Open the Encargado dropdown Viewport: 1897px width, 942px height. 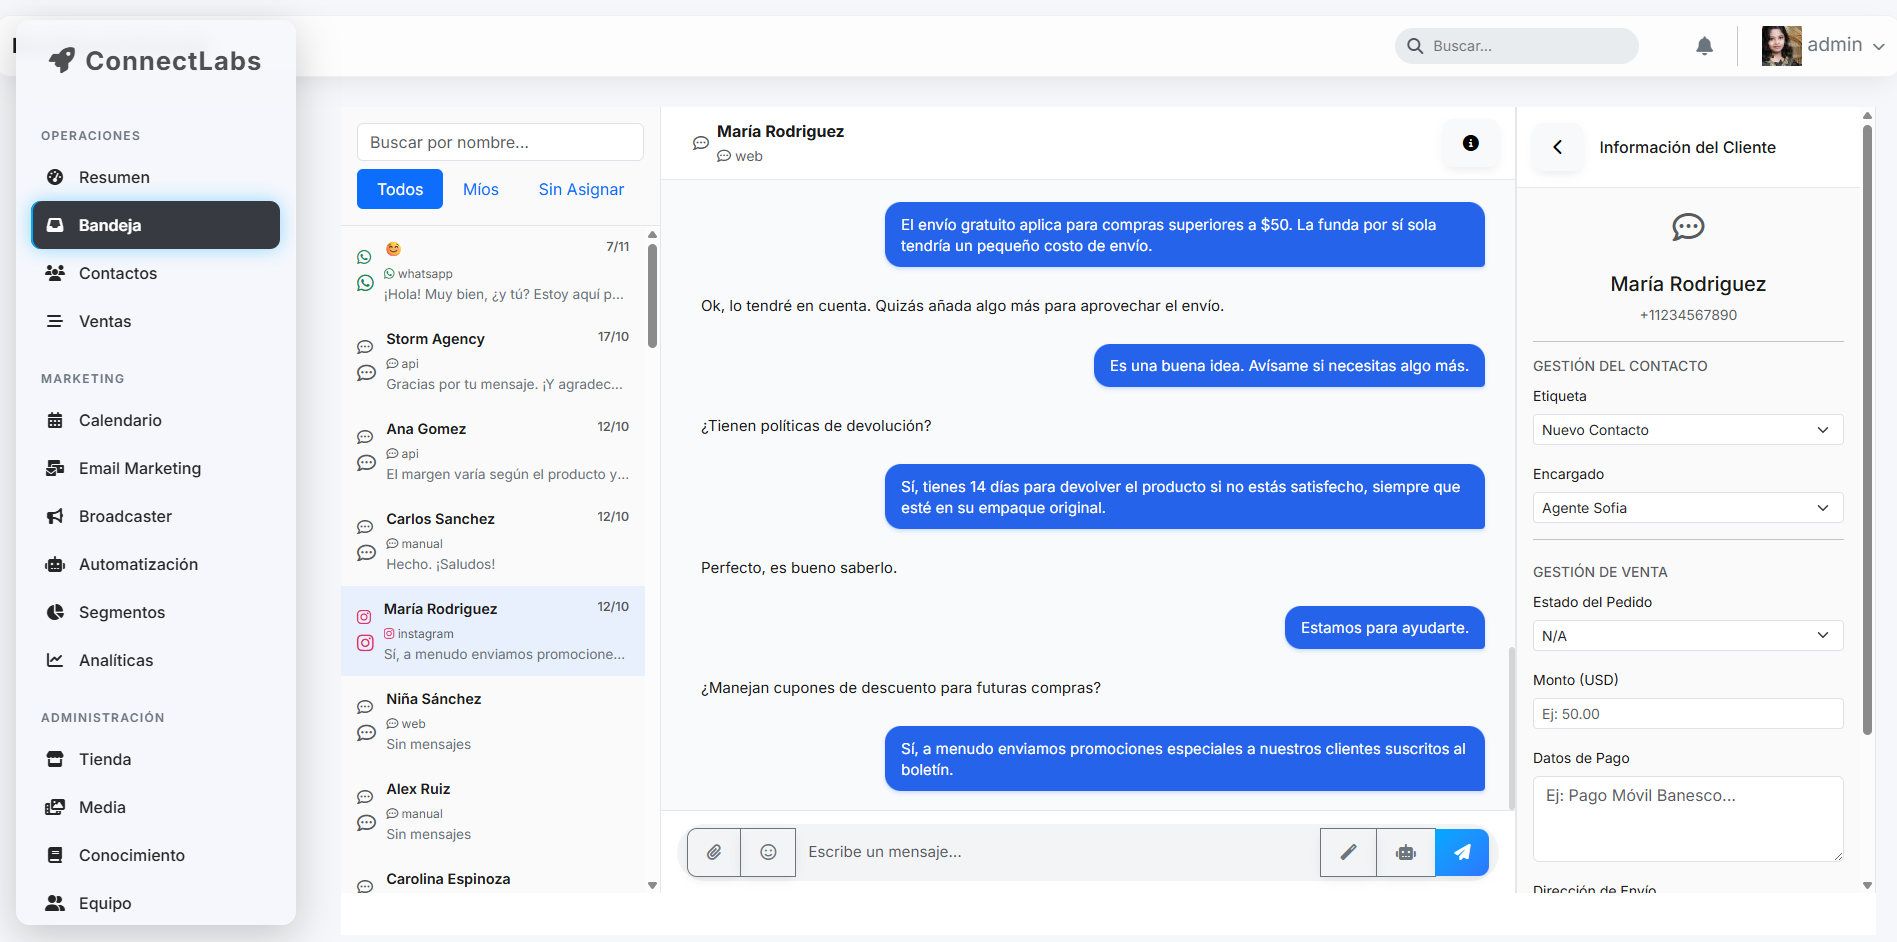[x=1687, y=508]
